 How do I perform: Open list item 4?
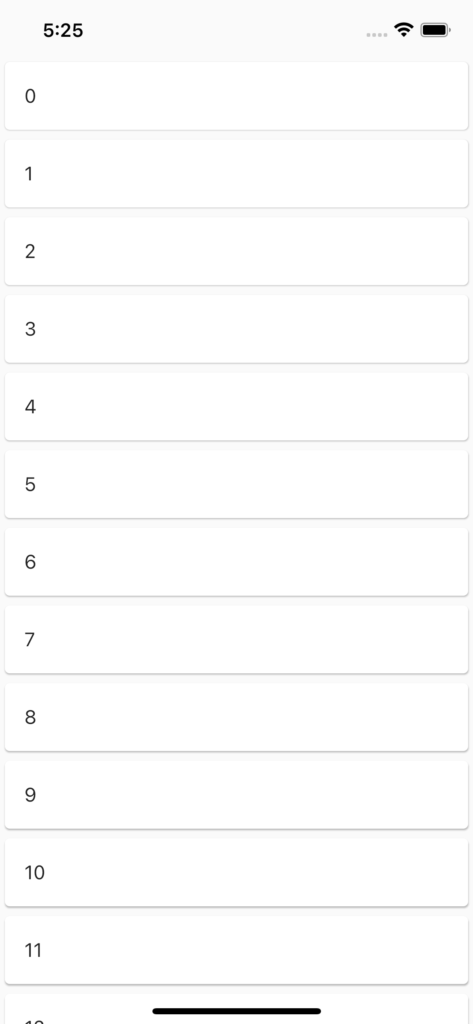[236, 407]
